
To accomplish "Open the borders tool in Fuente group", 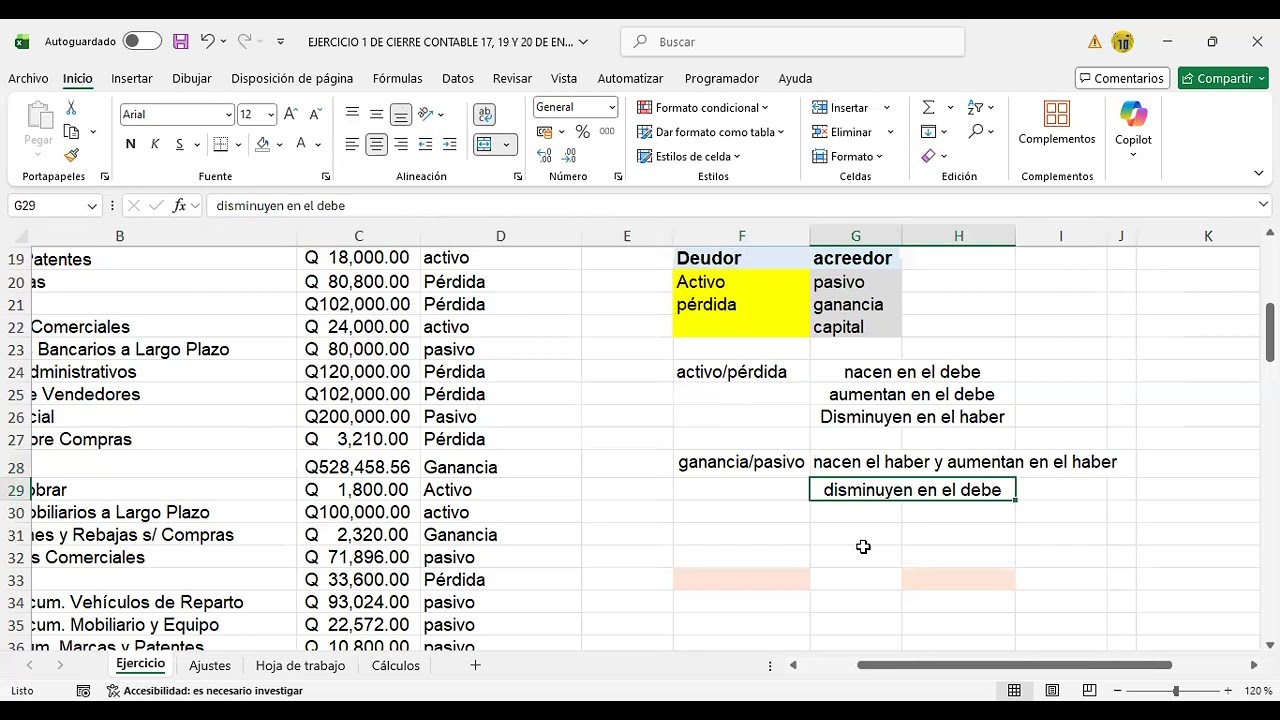I will [x=222, y=144].
